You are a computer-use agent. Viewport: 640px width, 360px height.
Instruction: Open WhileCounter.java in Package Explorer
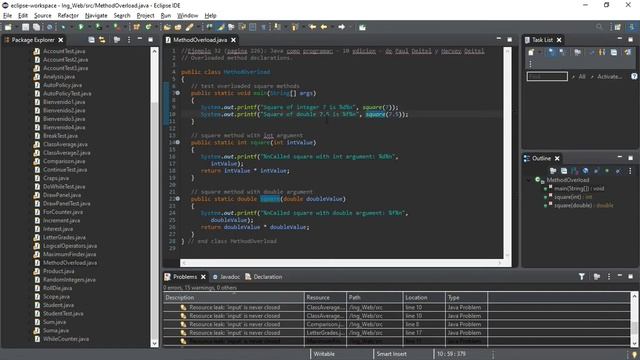click(x=66, y=339)
